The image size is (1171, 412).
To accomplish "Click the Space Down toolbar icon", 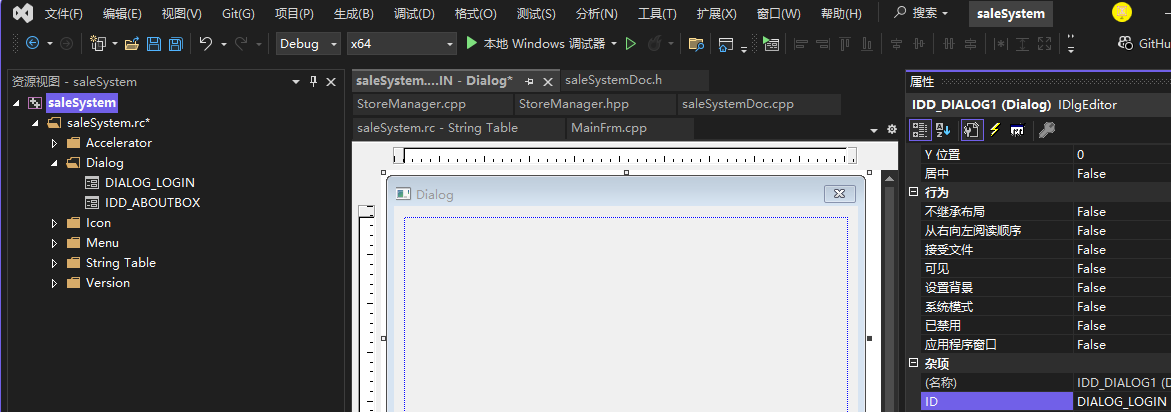I will (x=970, y=44).
